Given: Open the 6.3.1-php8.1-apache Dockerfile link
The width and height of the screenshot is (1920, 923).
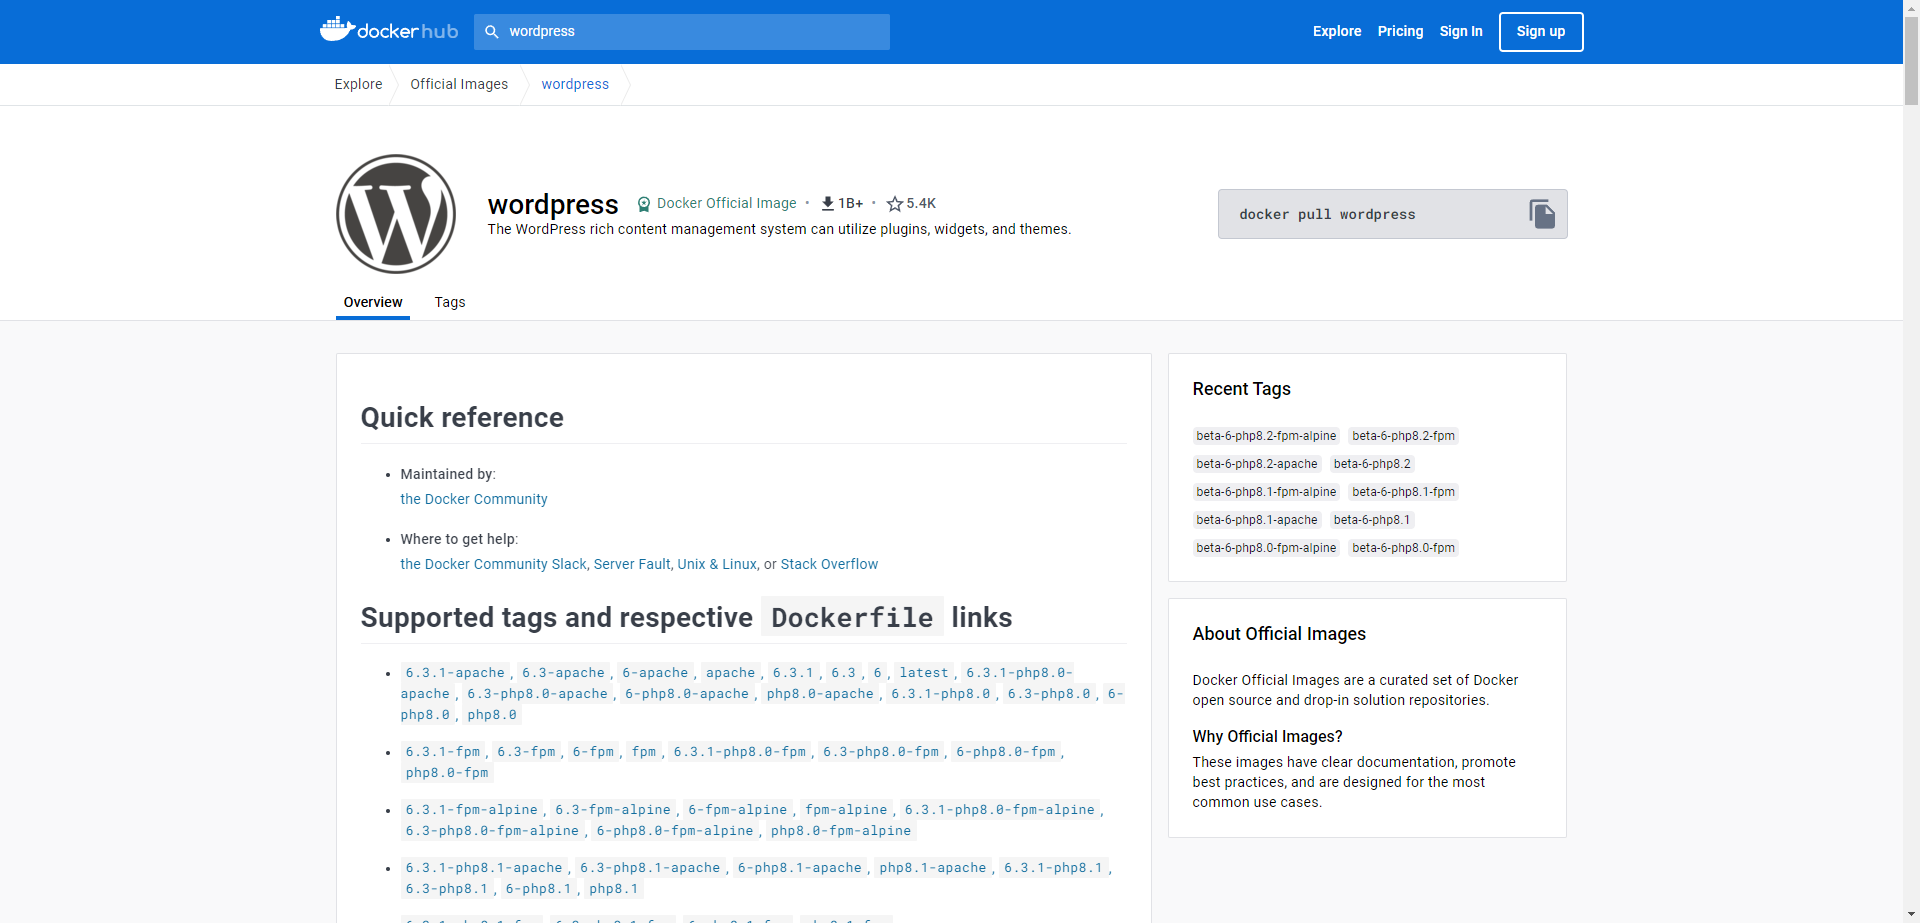Looking at the screenshot, I should [x=484, y=868].
